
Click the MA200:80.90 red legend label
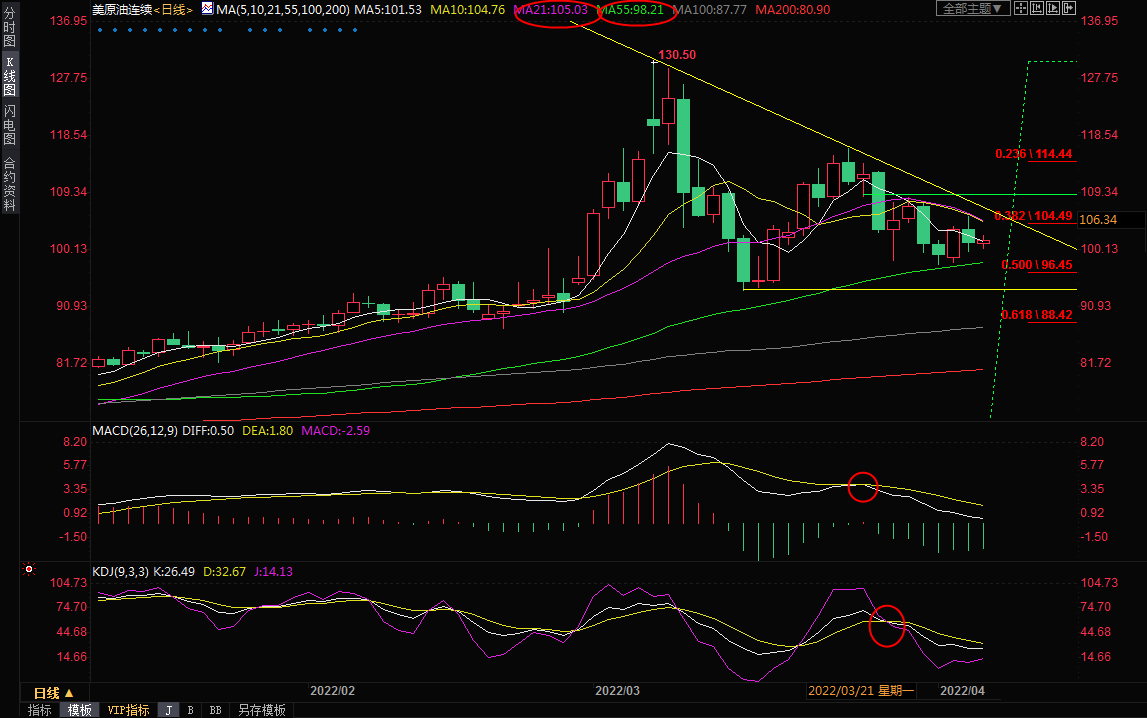[x=792, y=9]
